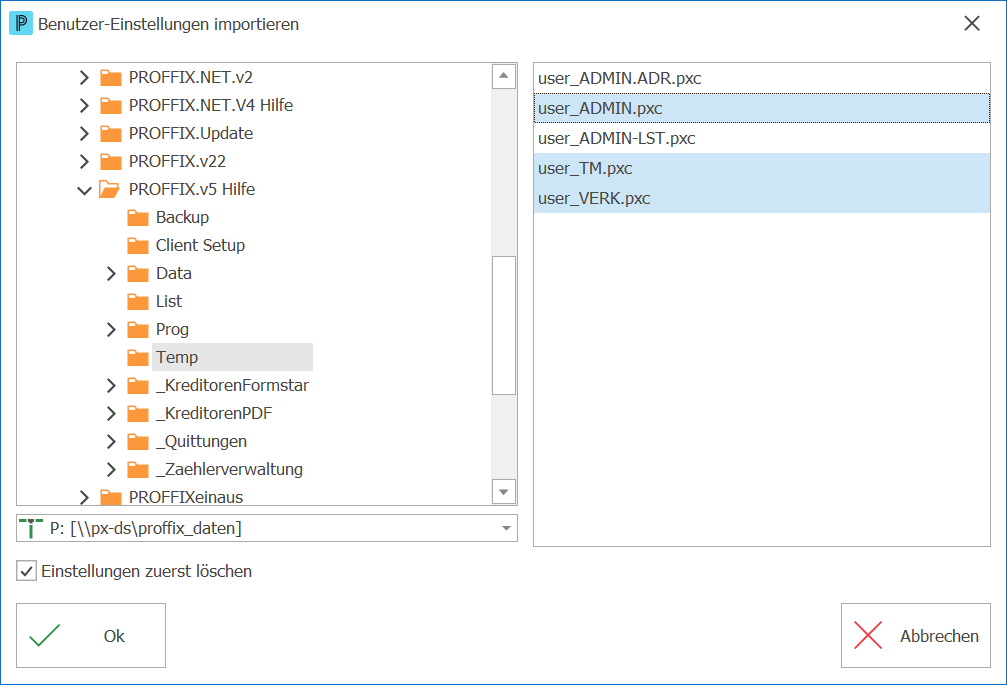The image size is (1007, 685).
Task: Expand the Data subfolder node
Action: click(111, 273)
